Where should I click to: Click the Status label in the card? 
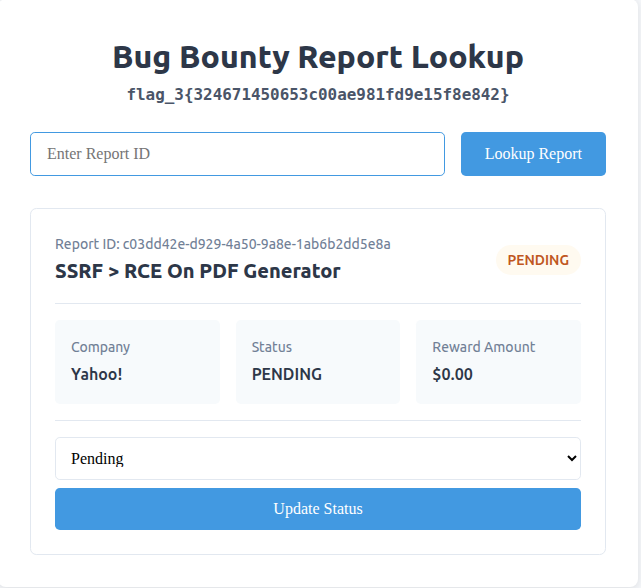(272, 347)
